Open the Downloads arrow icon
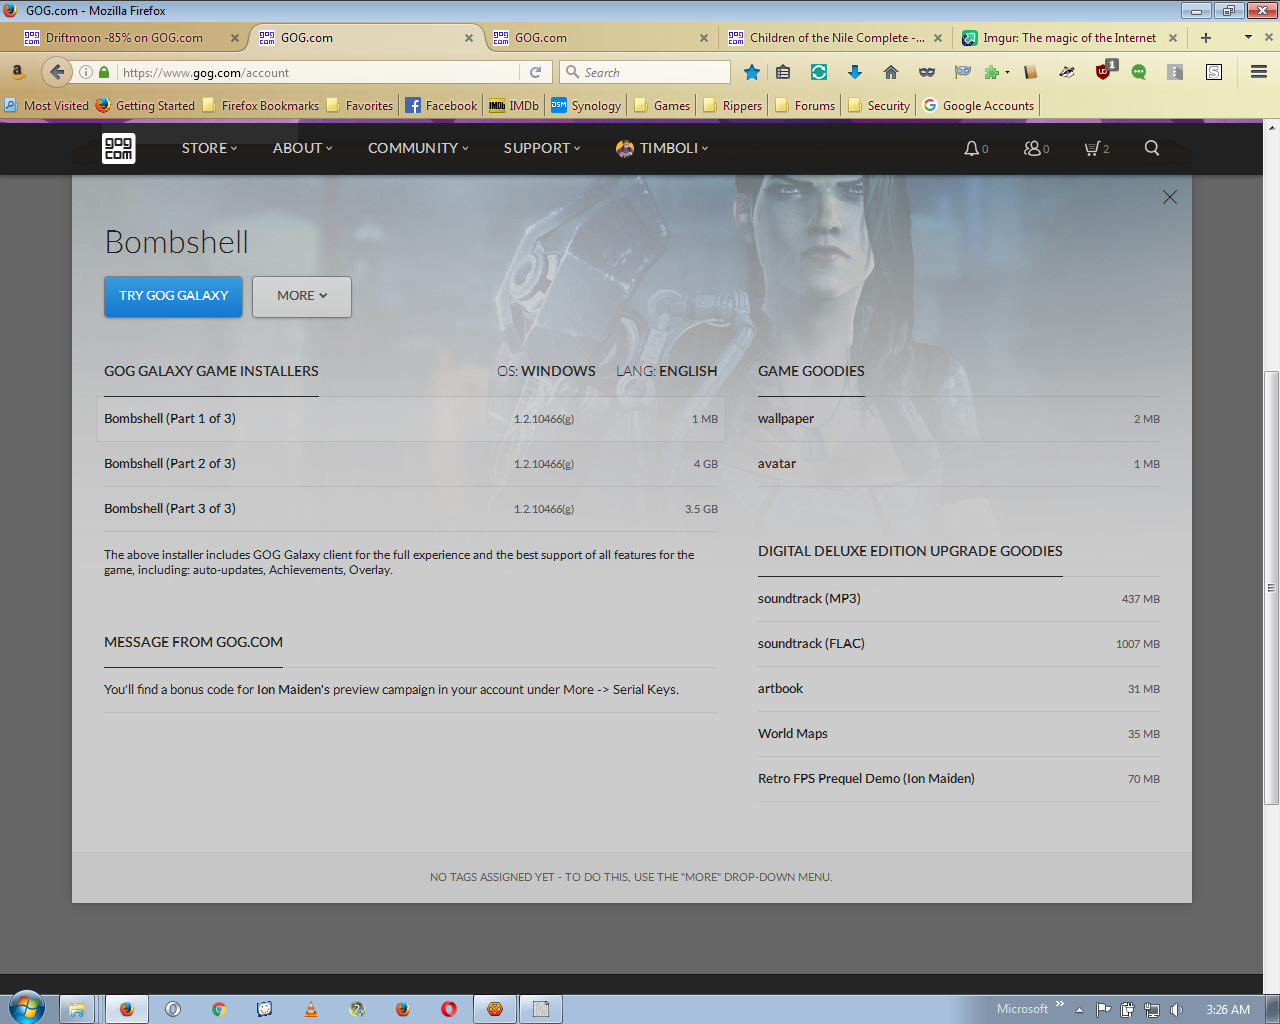The height and width of the screenshot is (1024, 1280). pyautogui.click(x=855, y=72)
